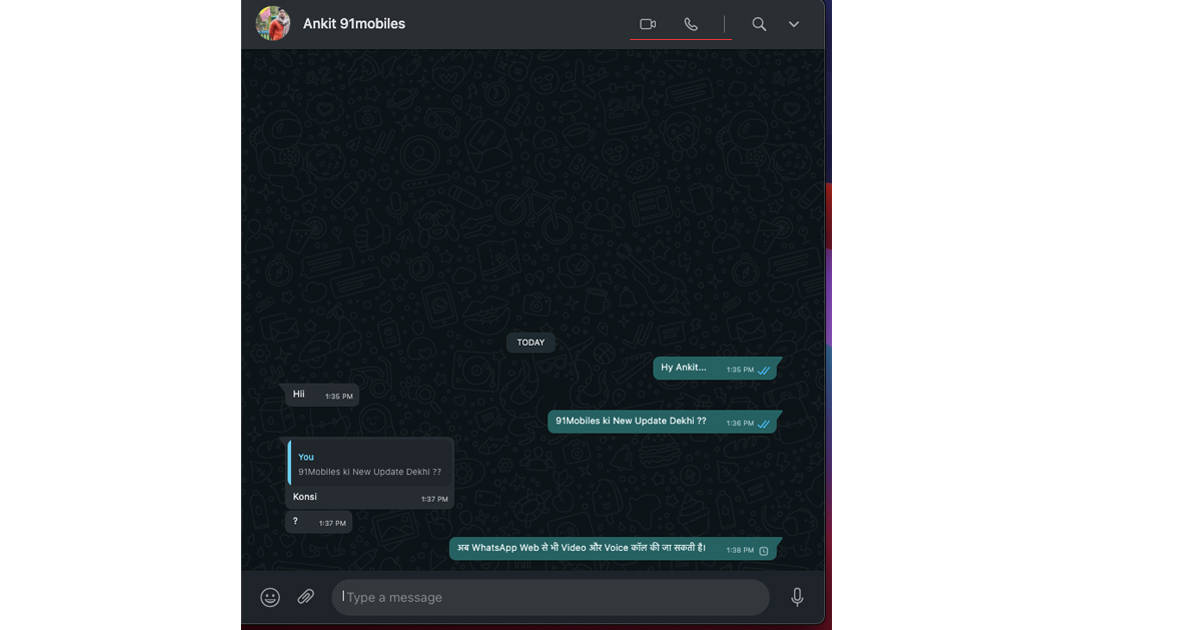Image resolution: width=1200 pixels, height=630 pixels.
Task: Click the pending clock icon on last message
Action: coord(764,551)
